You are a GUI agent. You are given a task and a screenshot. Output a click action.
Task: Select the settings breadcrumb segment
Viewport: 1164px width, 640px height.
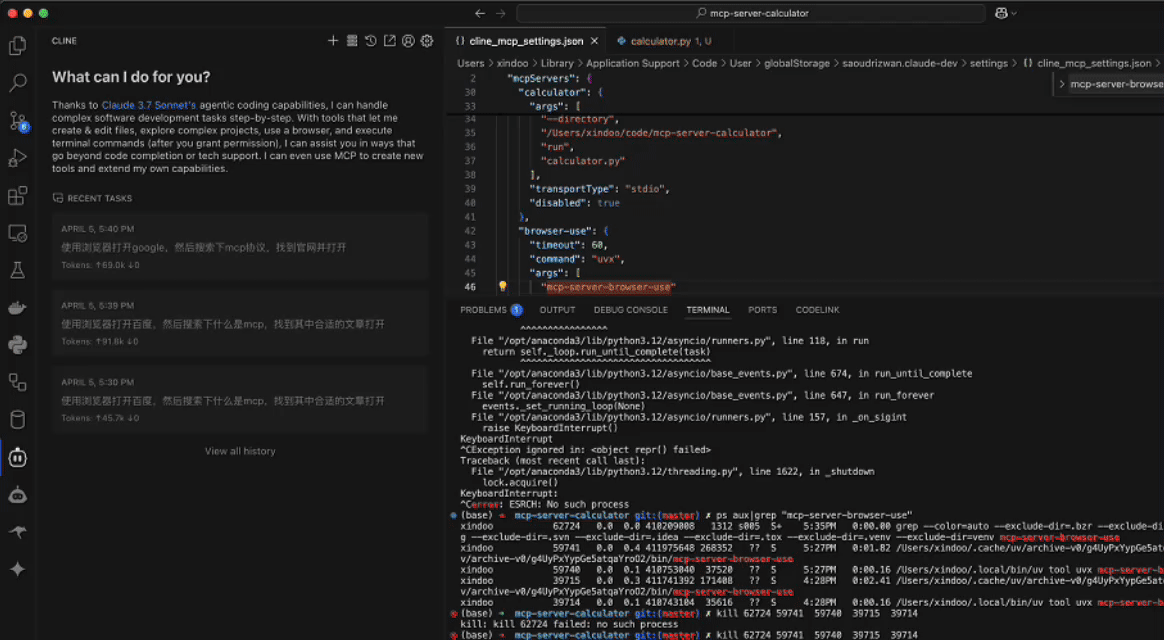point(988,64)
